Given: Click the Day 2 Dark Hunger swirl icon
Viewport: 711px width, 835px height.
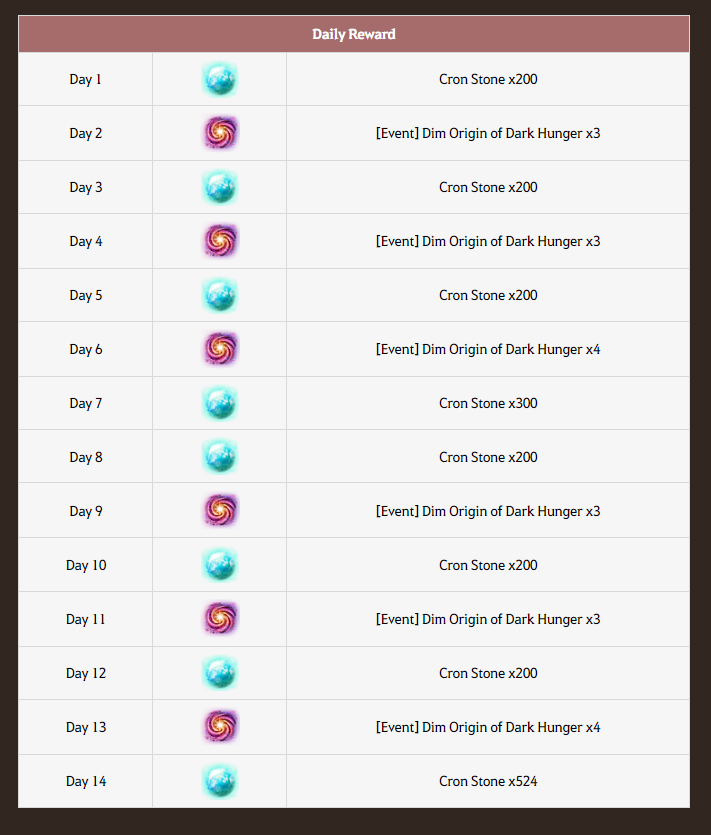Looking at the screenshot, I should click(x=219, y=133).
